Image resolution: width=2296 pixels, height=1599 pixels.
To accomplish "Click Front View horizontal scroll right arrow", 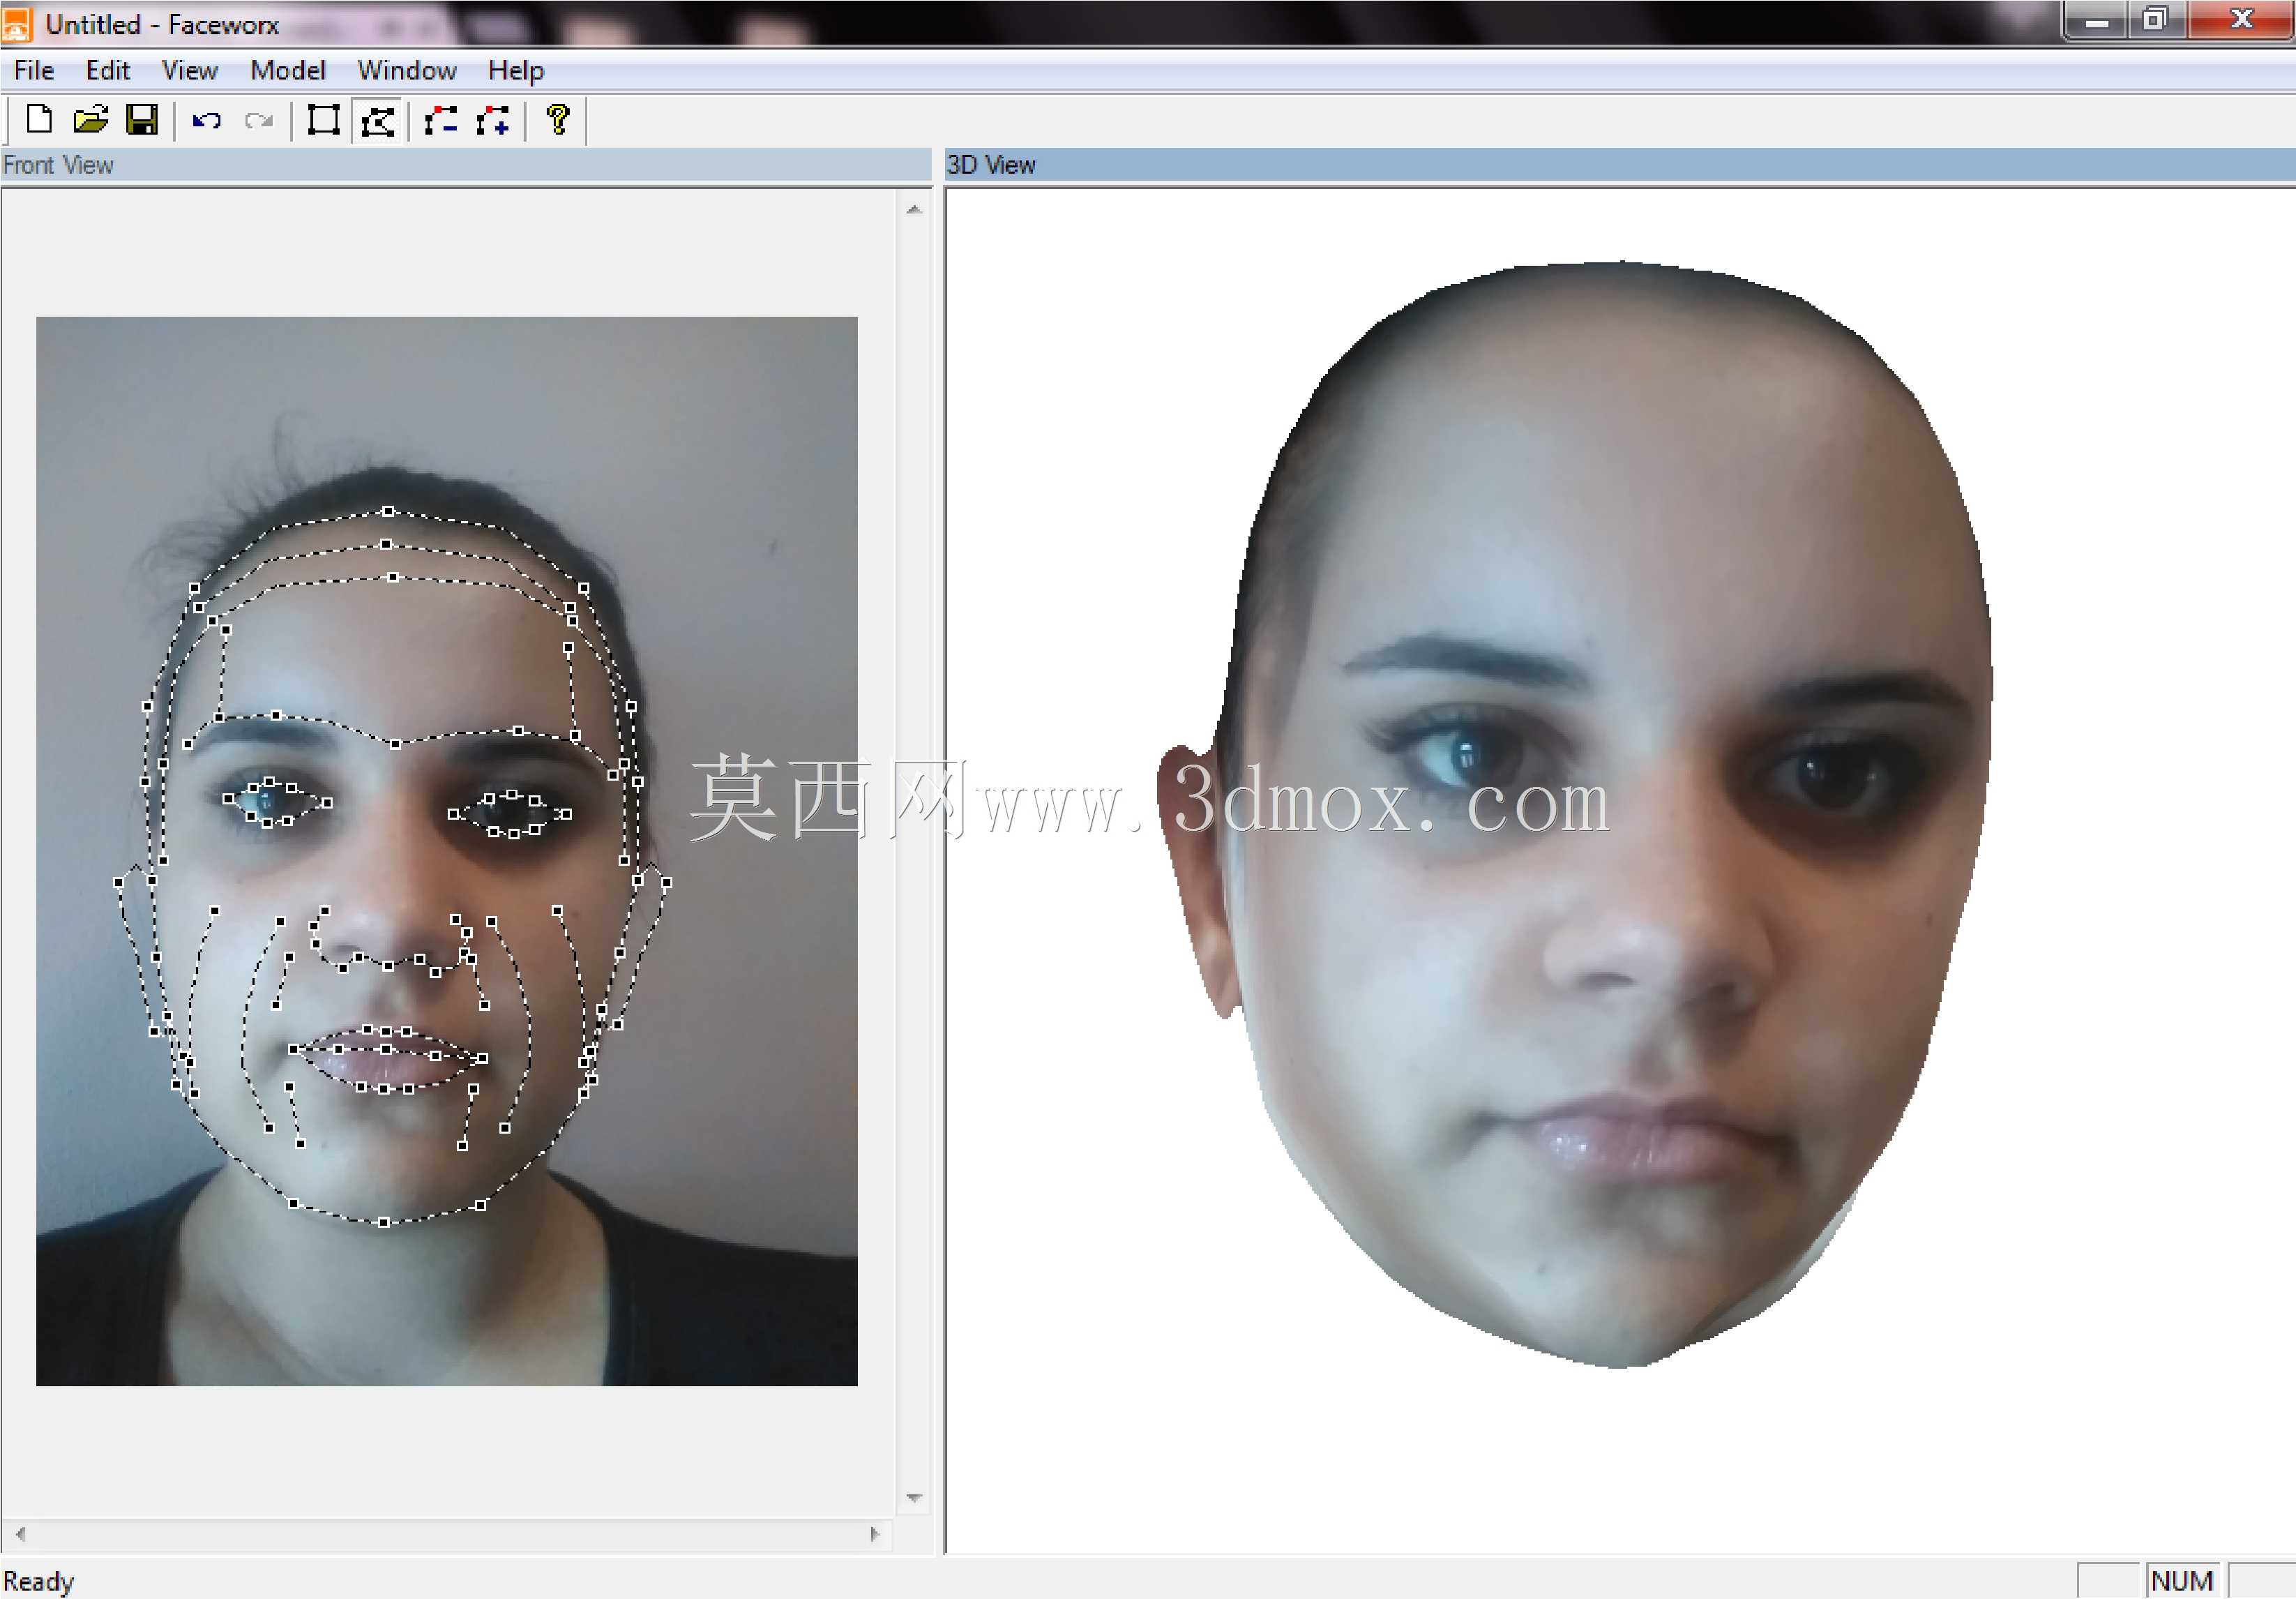I will pos(874,1533).
